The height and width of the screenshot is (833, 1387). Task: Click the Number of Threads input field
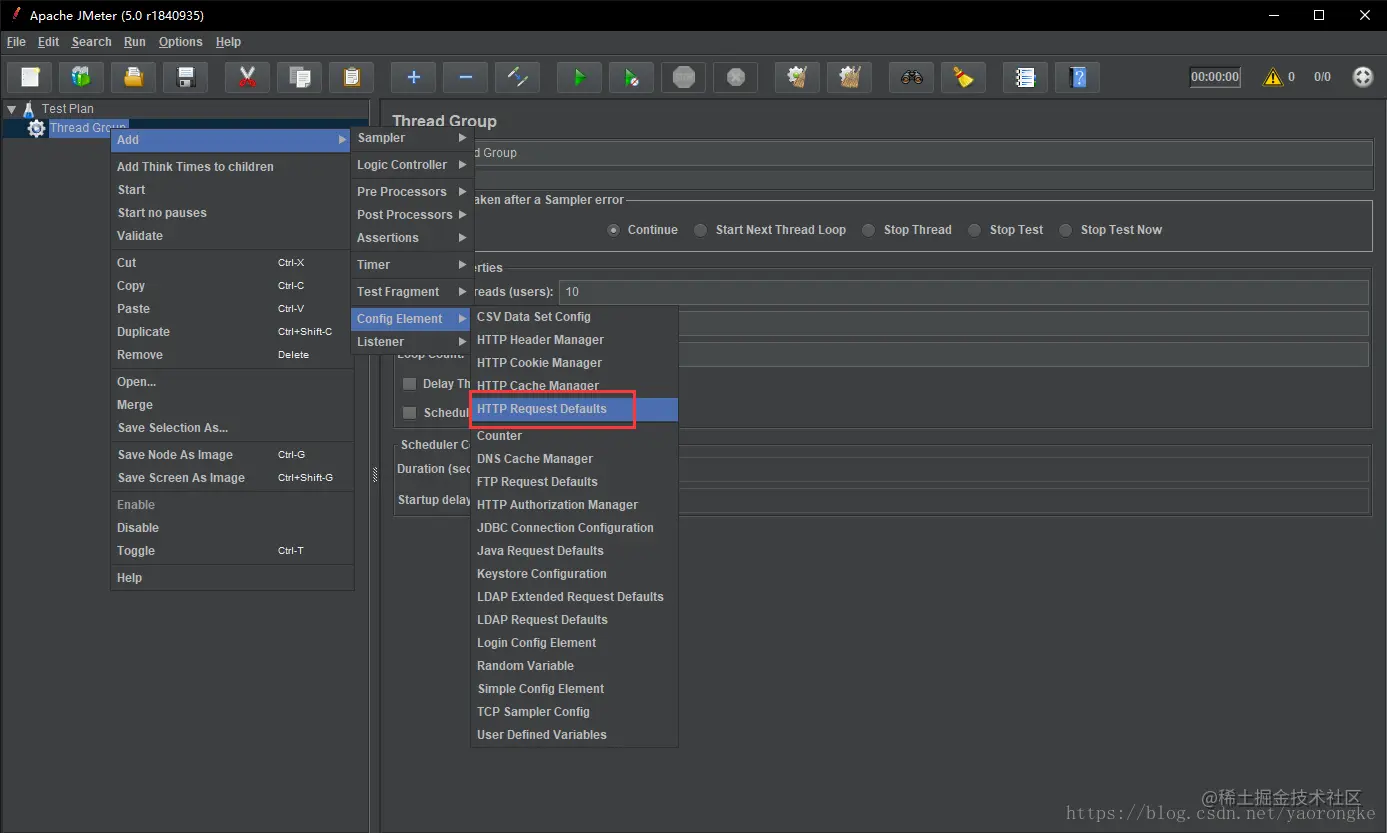coord(964,292)
